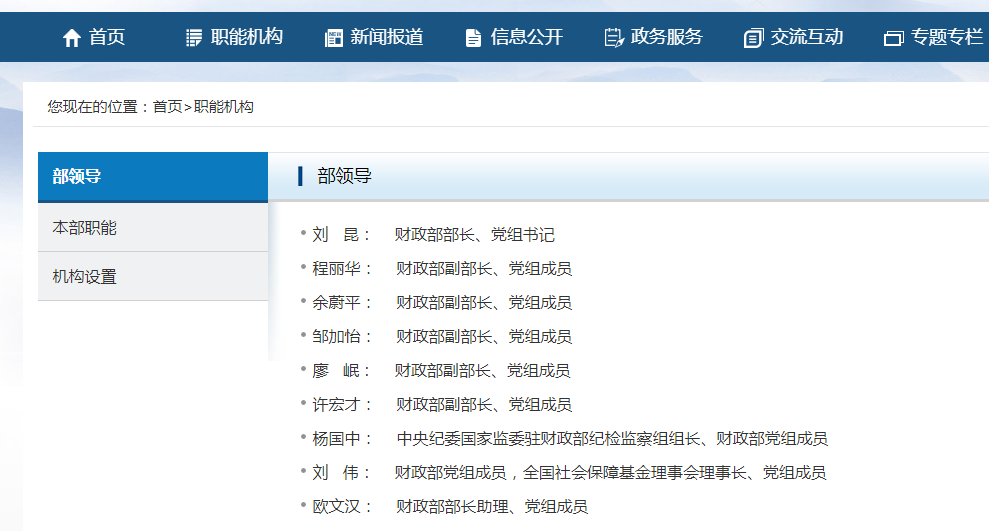Click the folder icon beside 专题专栏

point(894,38)
